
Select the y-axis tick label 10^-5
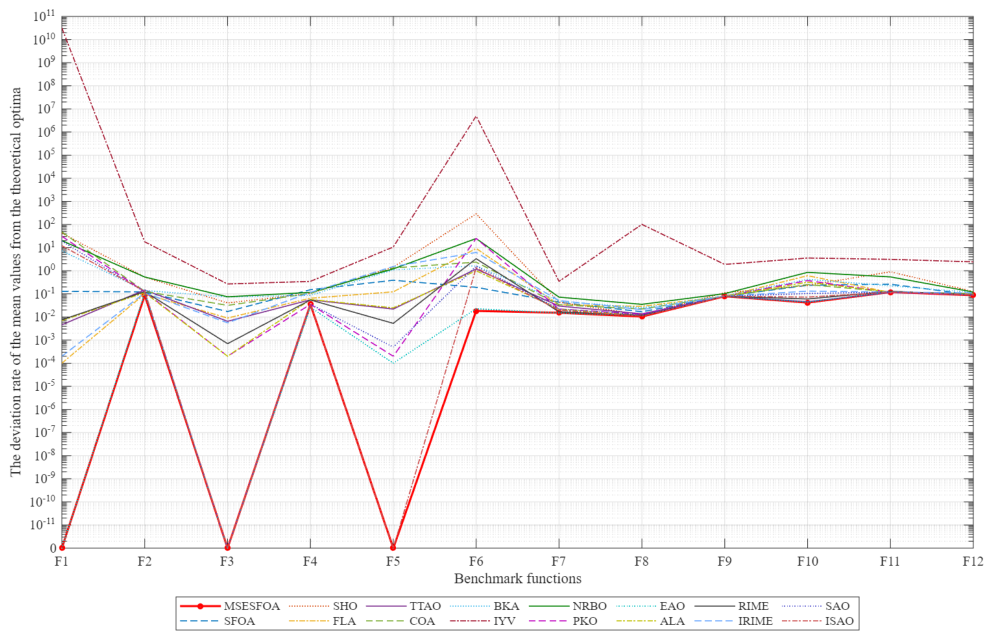(45, 386)
